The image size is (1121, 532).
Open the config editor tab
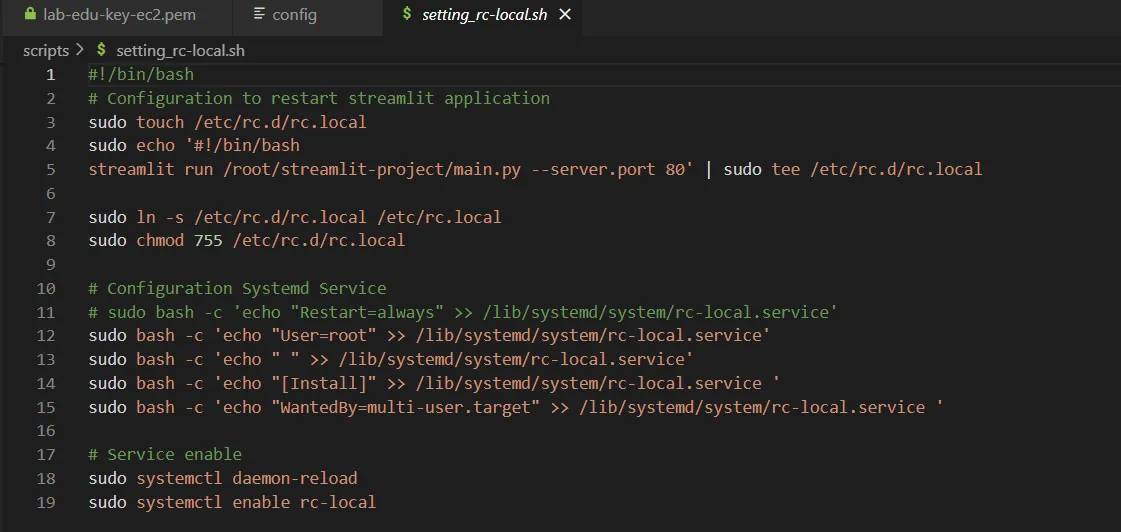pyautogui.click(x=308, y=14)
